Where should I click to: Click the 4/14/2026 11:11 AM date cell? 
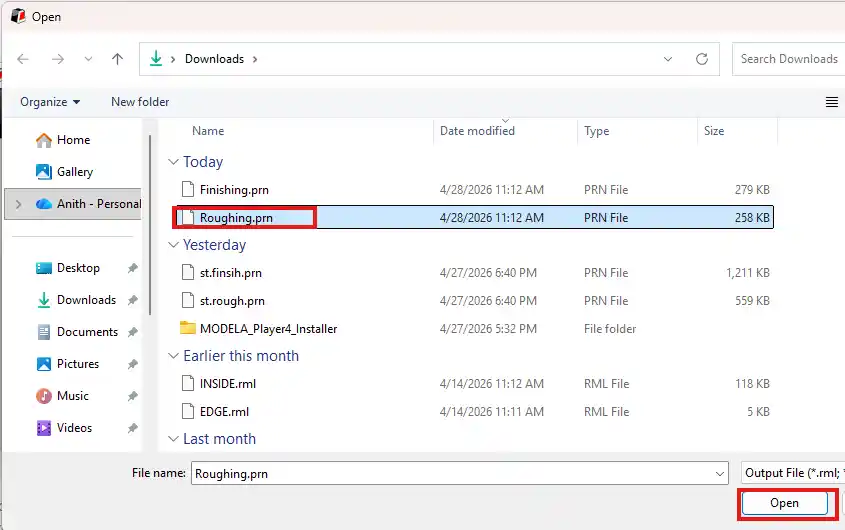click(491, 412)
